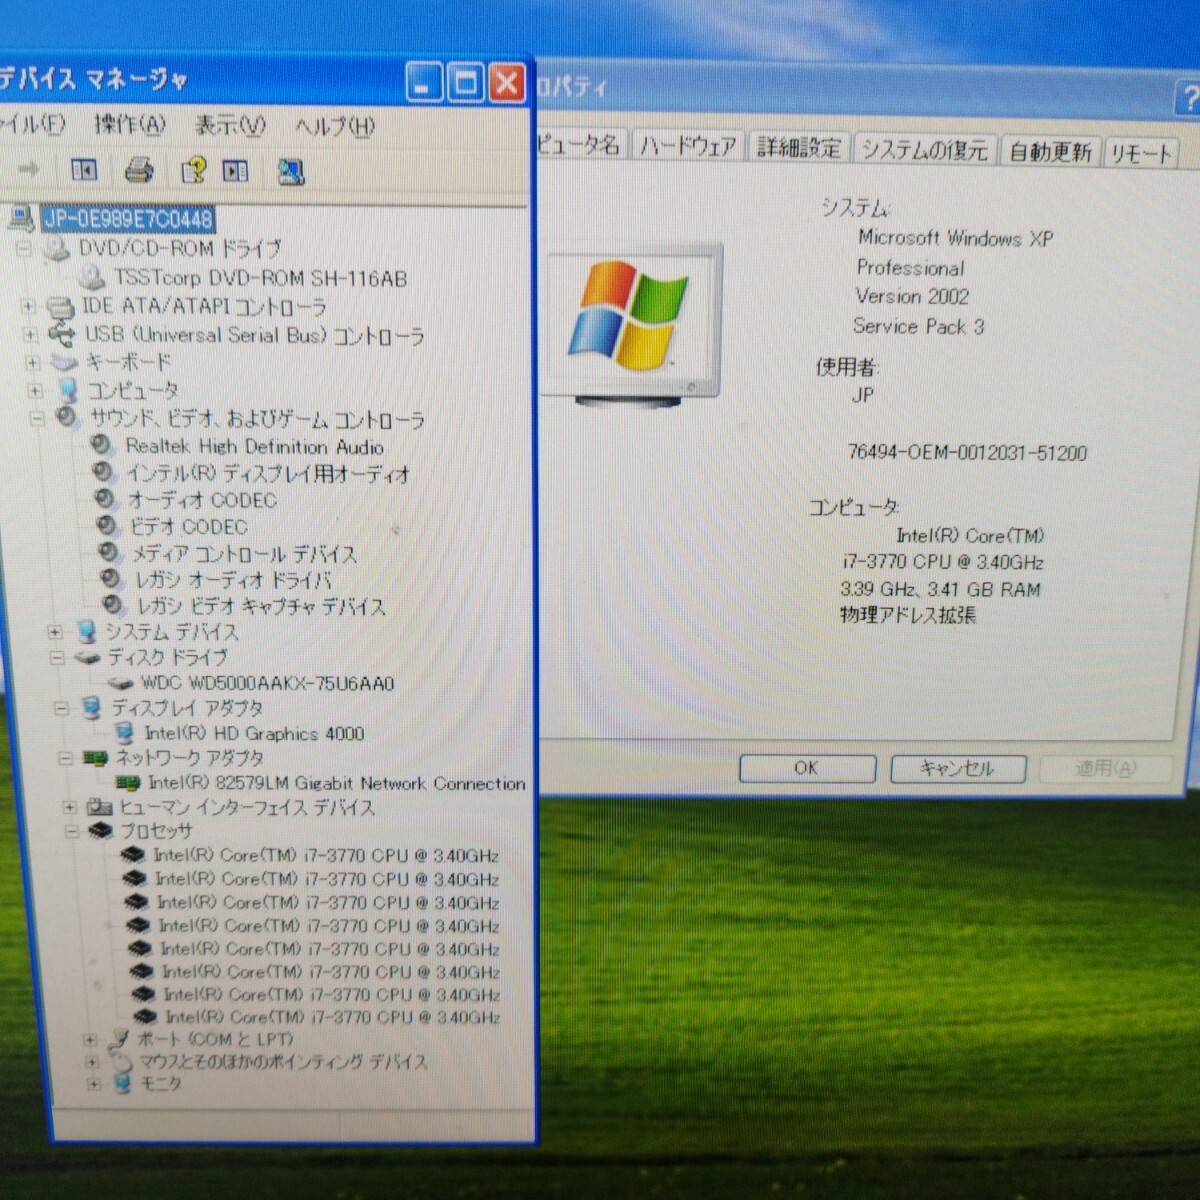Expand the USB (Universal Serial Bus) コントローラ node
The width and height of the screenshot is (1200, 1200).
coord(30,334)
